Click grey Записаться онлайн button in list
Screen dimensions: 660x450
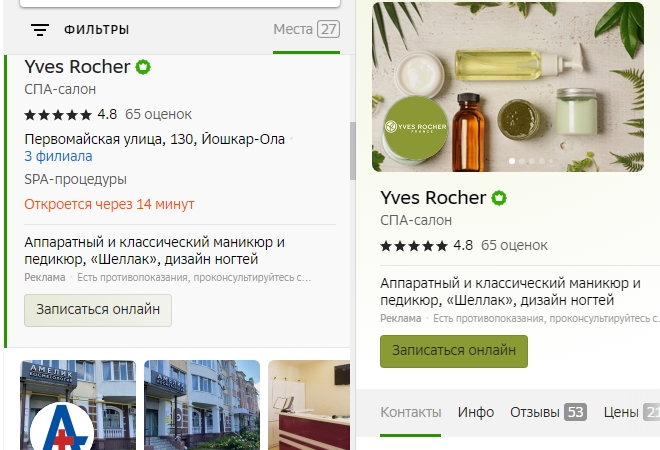click(98, 310)
